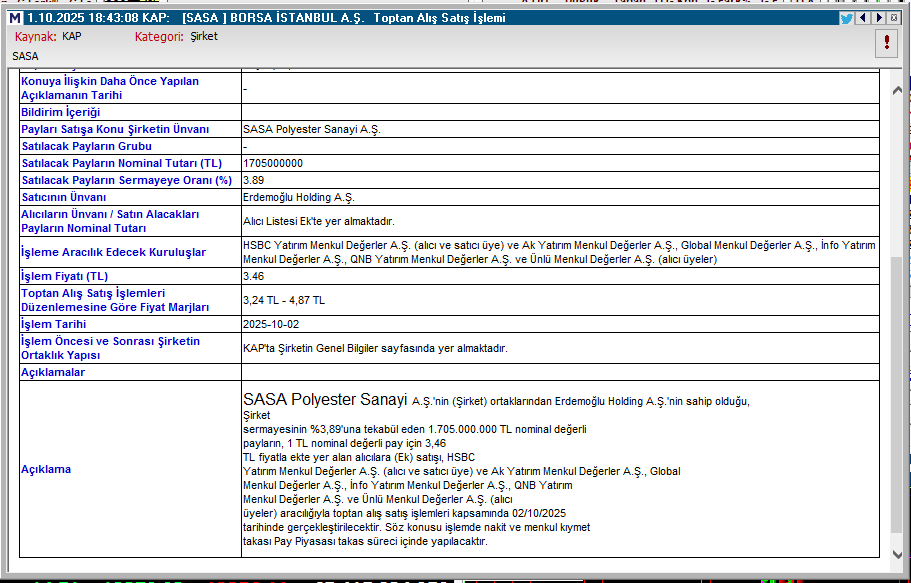This screenshot has width=911, height=583.
Task: Select the date value '2025-10-02'
Action: 271,324
